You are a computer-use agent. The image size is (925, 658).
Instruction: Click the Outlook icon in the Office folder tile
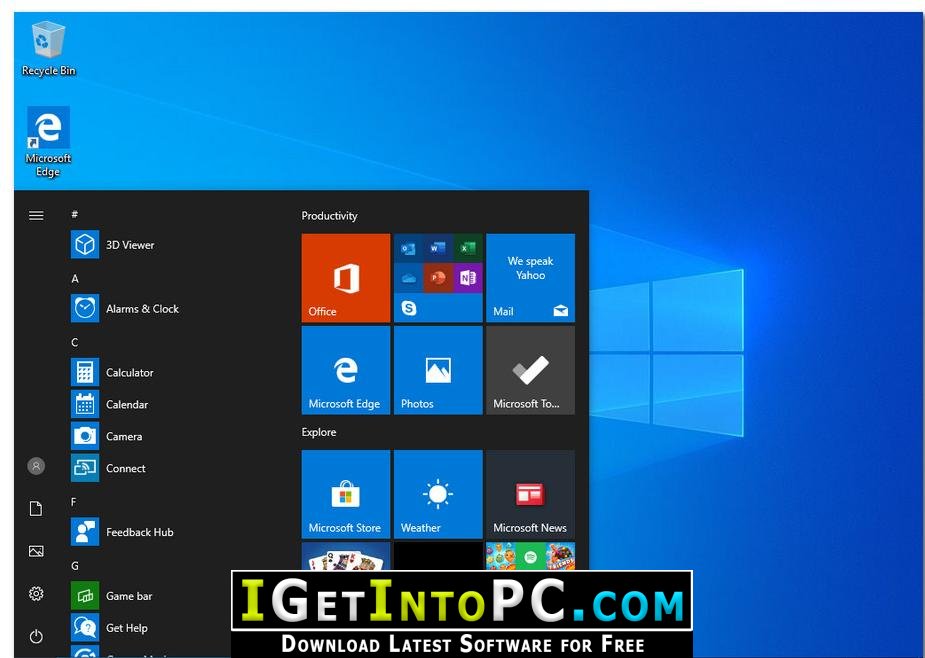click(408, 248)
